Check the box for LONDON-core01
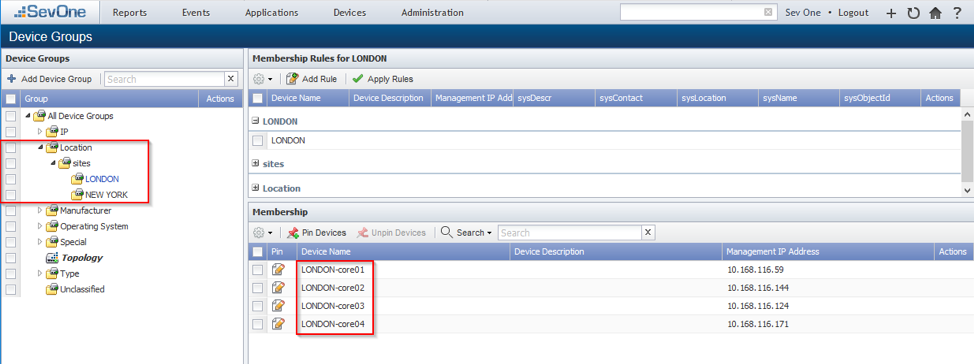The width and height of the screenshot is (974, 364). click(258, 270)
